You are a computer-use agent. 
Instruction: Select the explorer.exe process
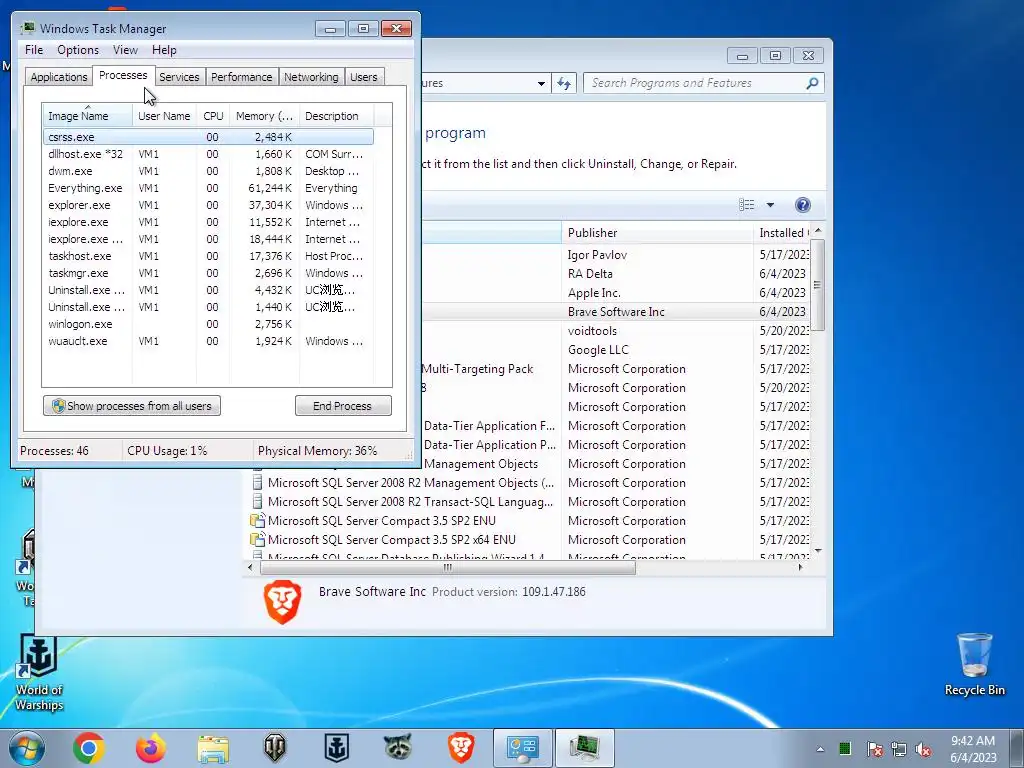click(x=208, y=205)
